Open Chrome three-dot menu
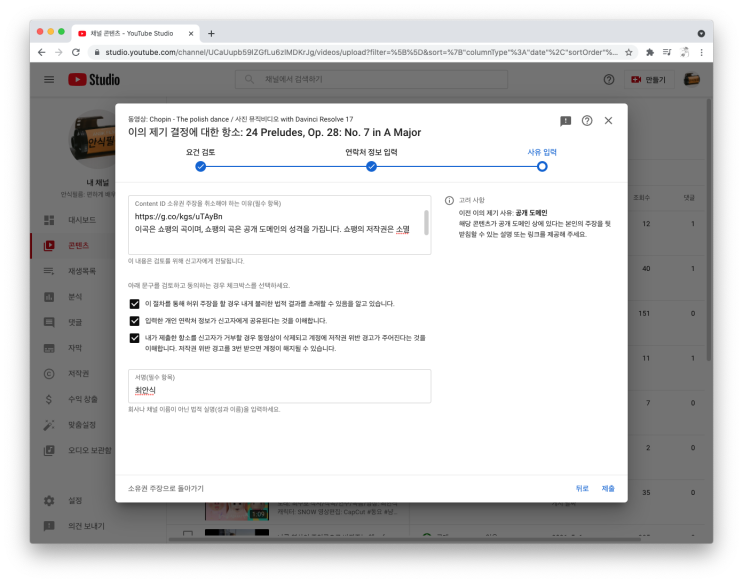The image size is (743, 583). [x=701, y=52]
